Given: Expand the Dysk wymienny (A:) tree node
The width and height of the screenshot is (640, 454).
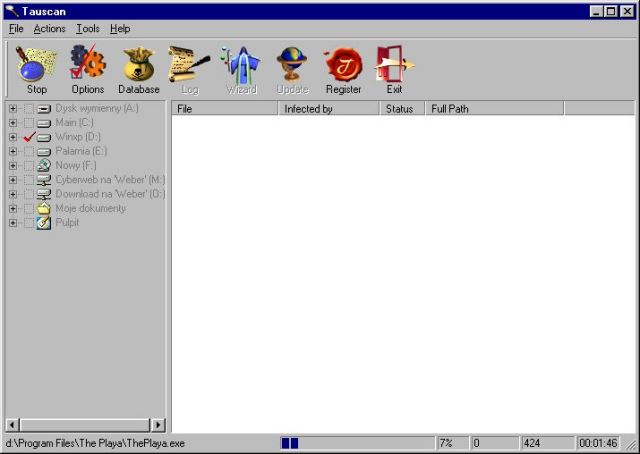Looking at the screenshot, I should (x=13, y=109).
